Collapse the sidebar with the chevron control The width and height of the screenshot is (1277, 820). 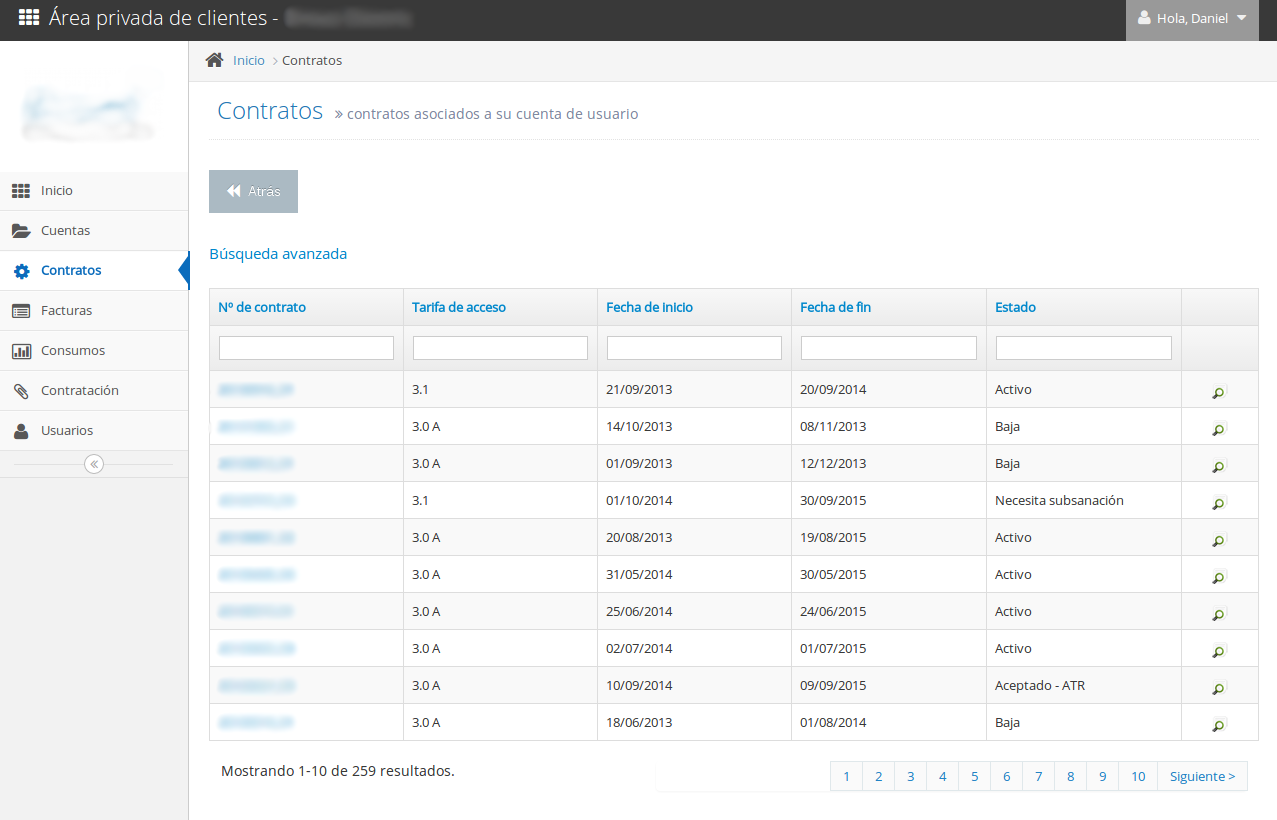[x=93, y=463]
